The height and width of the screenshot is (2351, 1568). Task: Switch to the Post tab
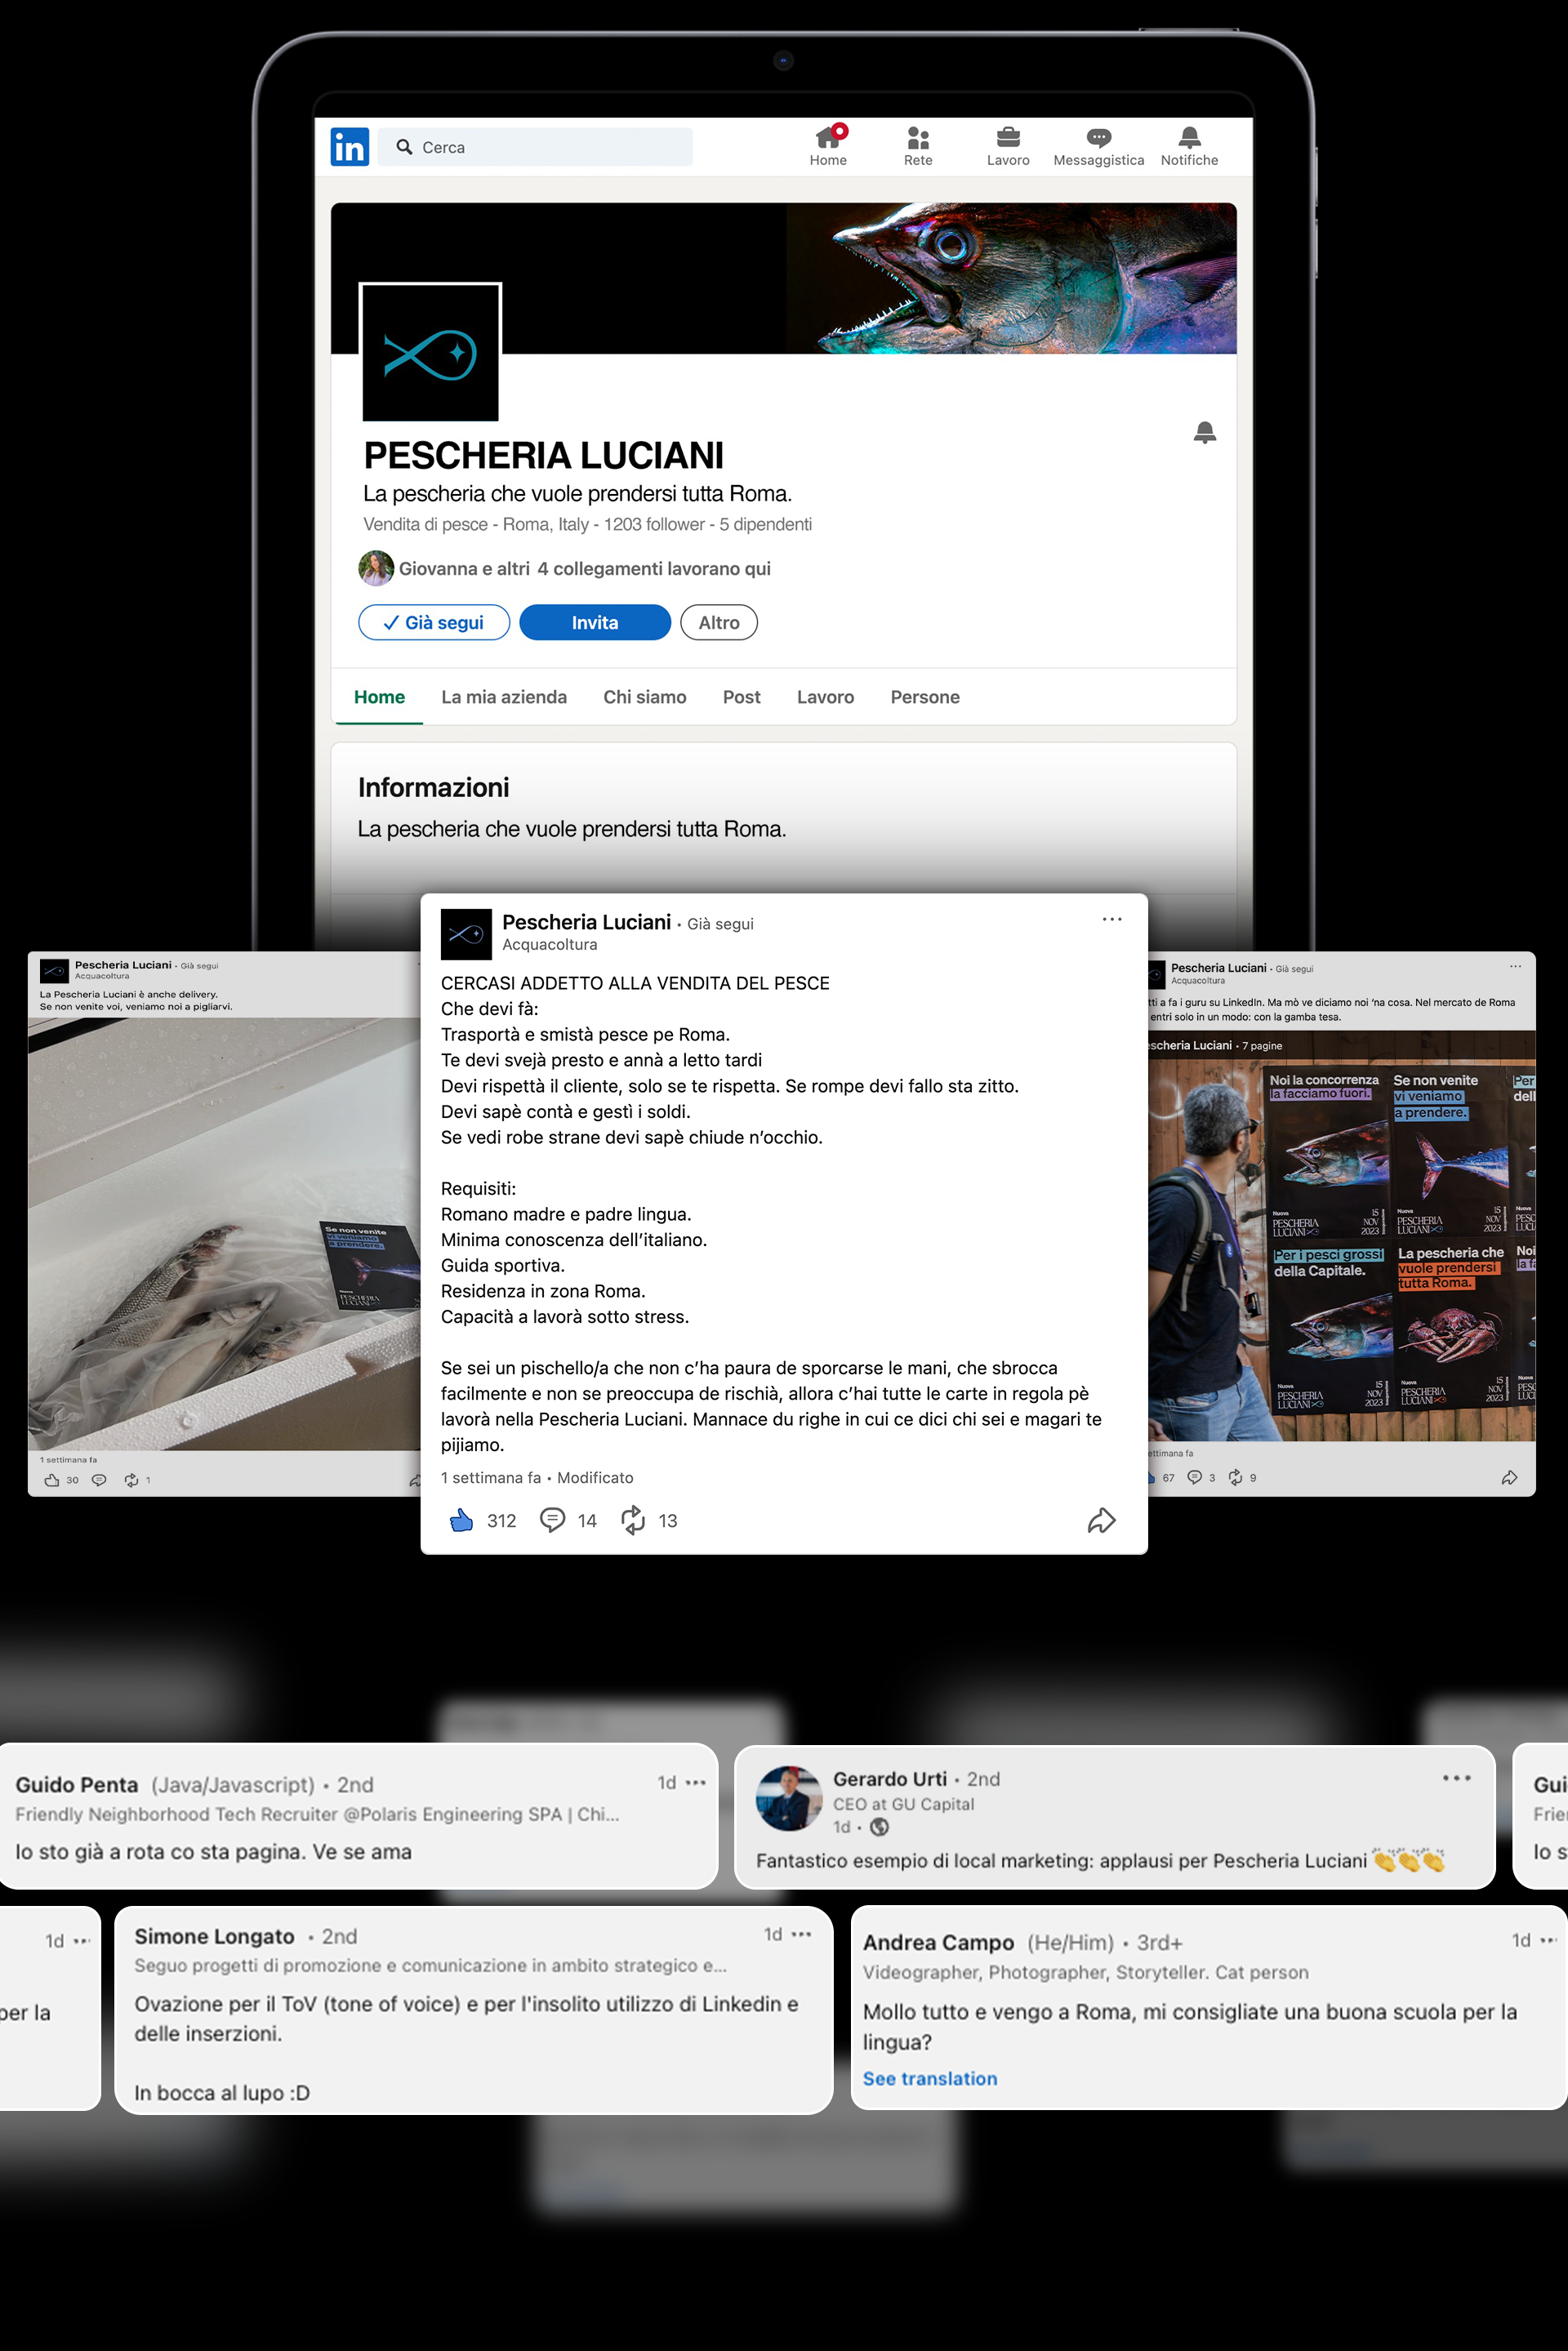[741, 697]
